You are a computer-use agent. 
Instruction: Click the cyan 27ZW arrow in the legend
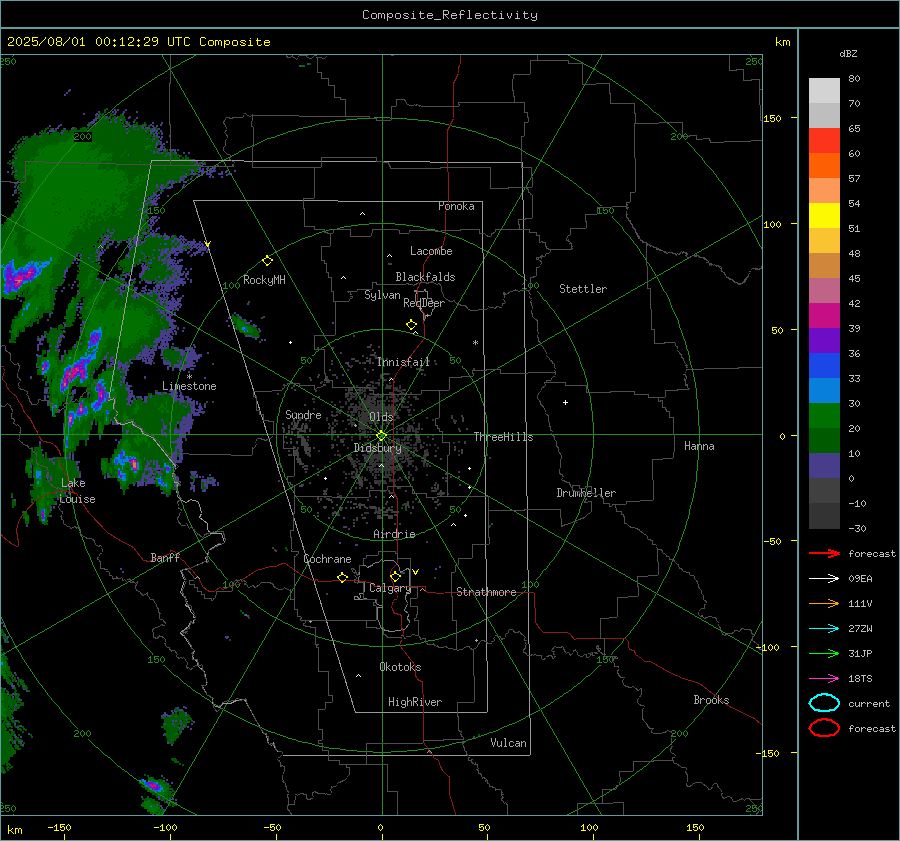824,629
